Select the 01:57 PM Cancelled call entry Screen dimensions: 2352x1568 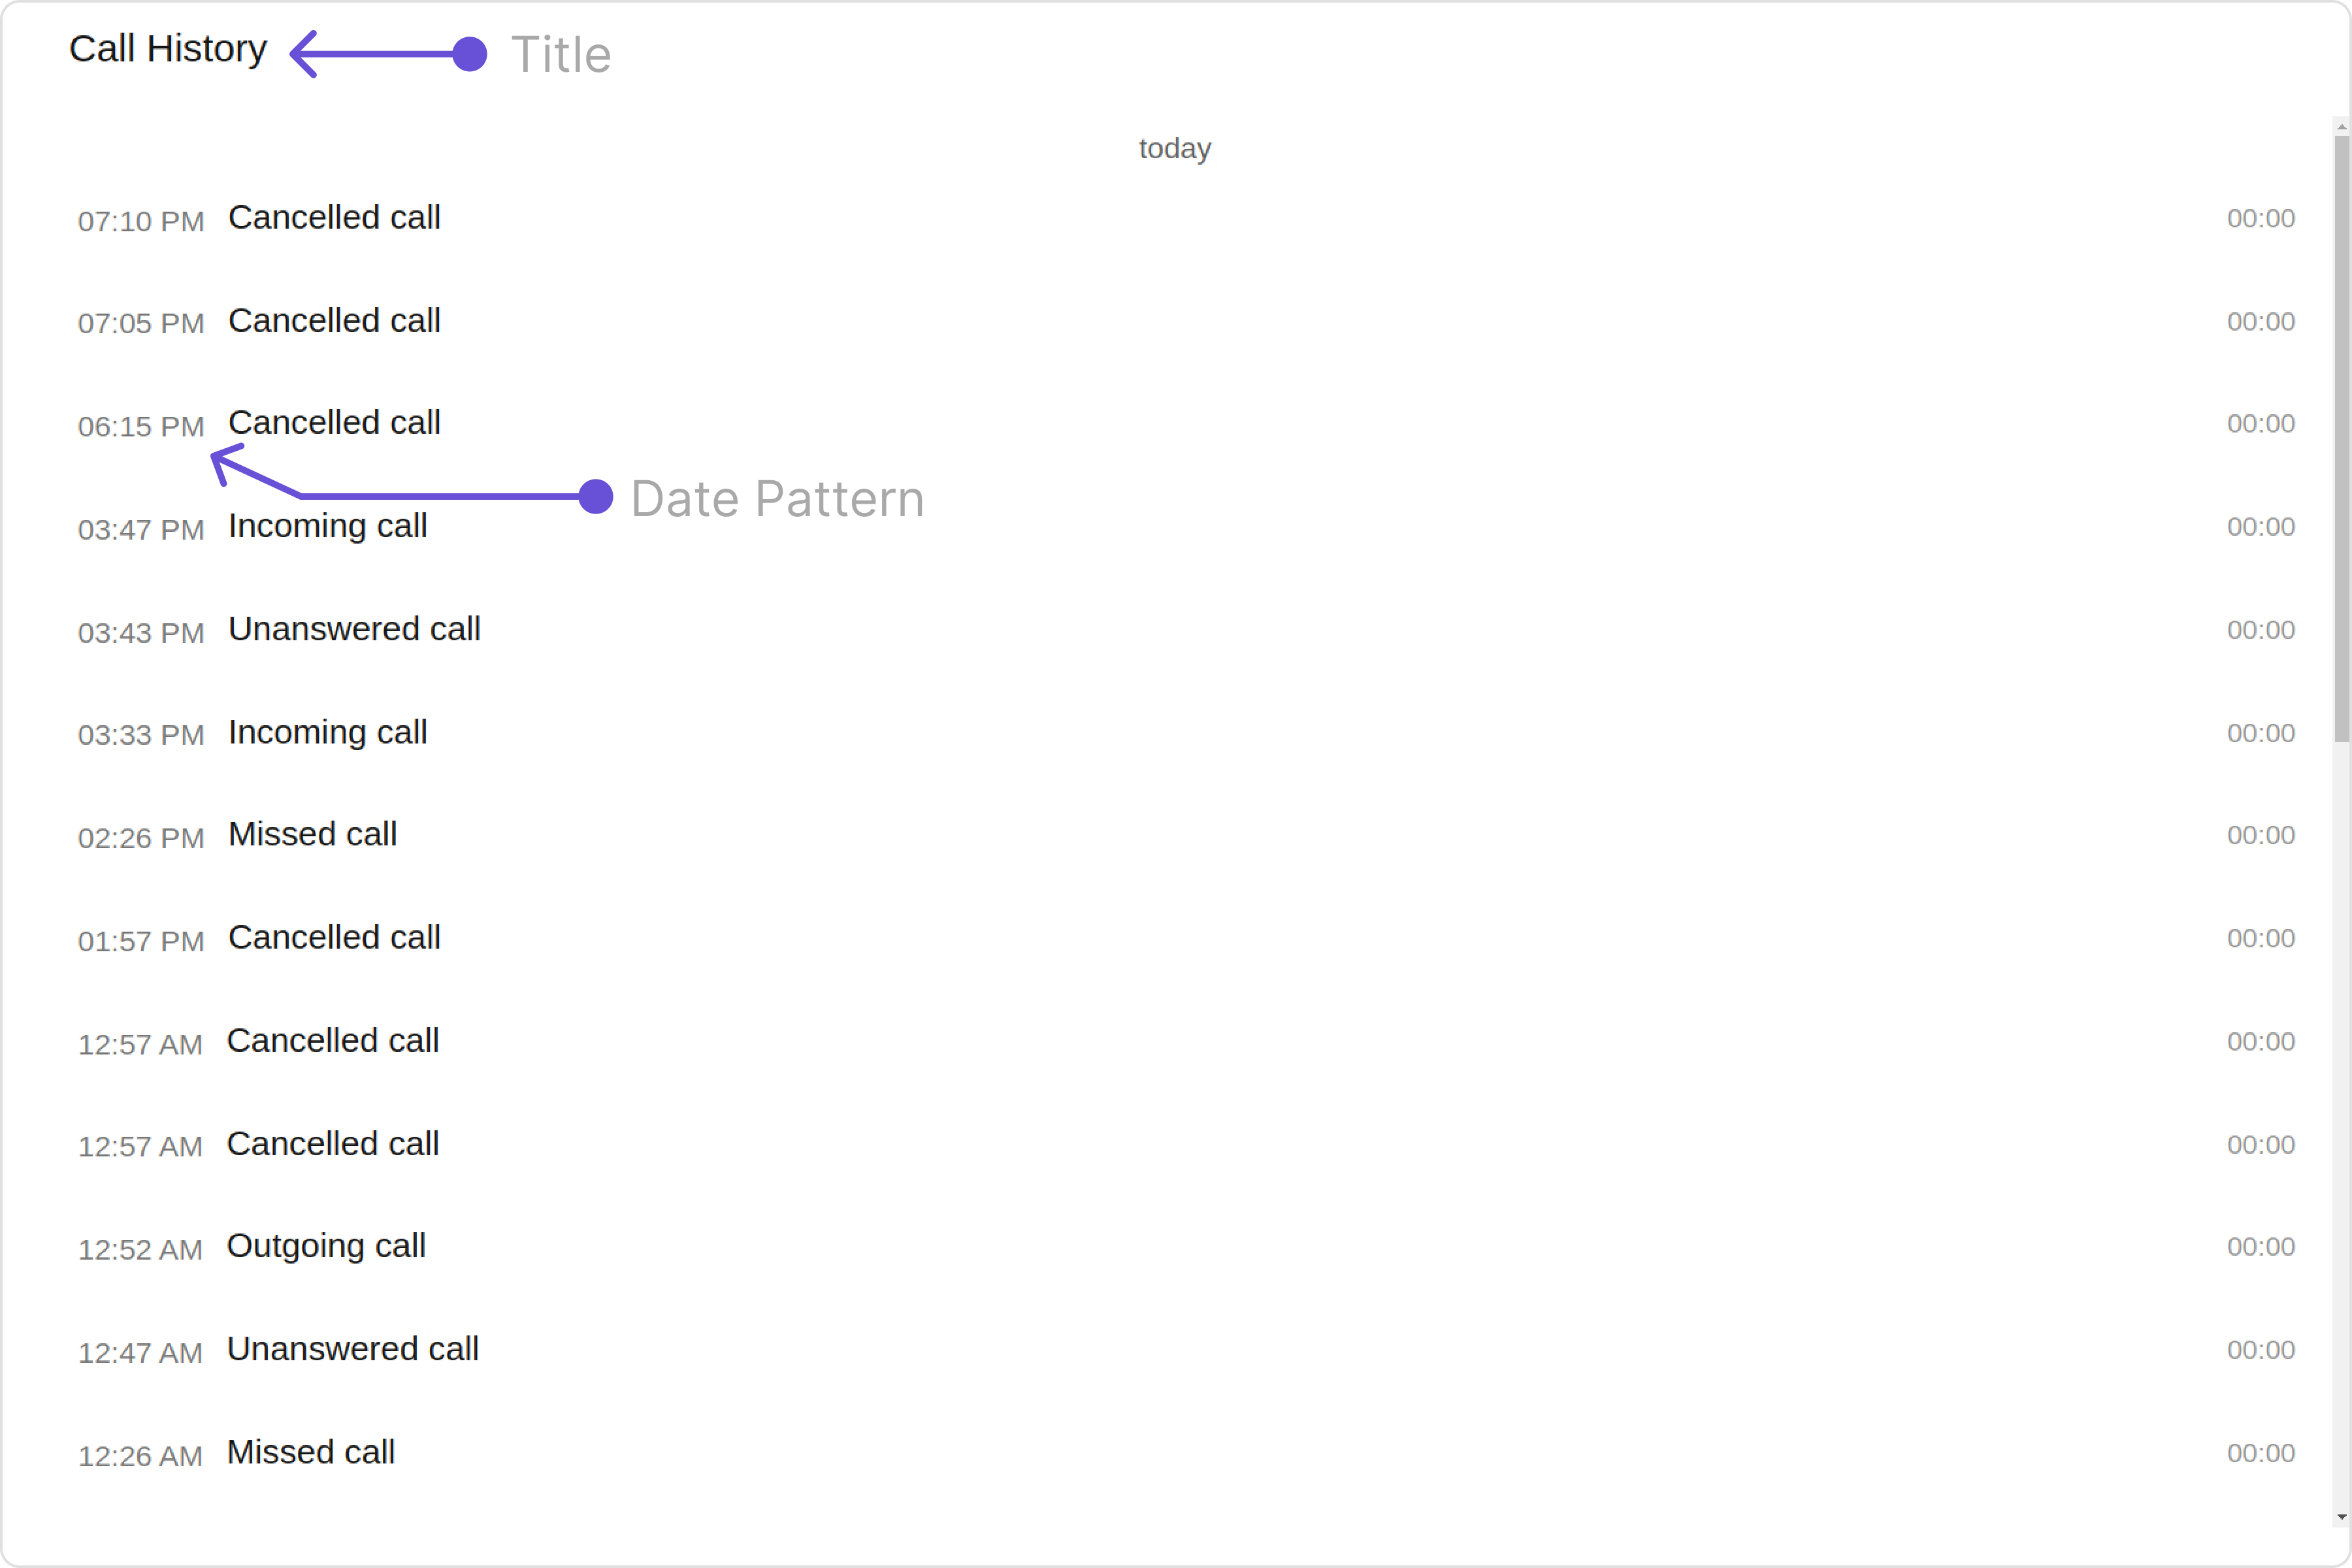[1186, 938]
